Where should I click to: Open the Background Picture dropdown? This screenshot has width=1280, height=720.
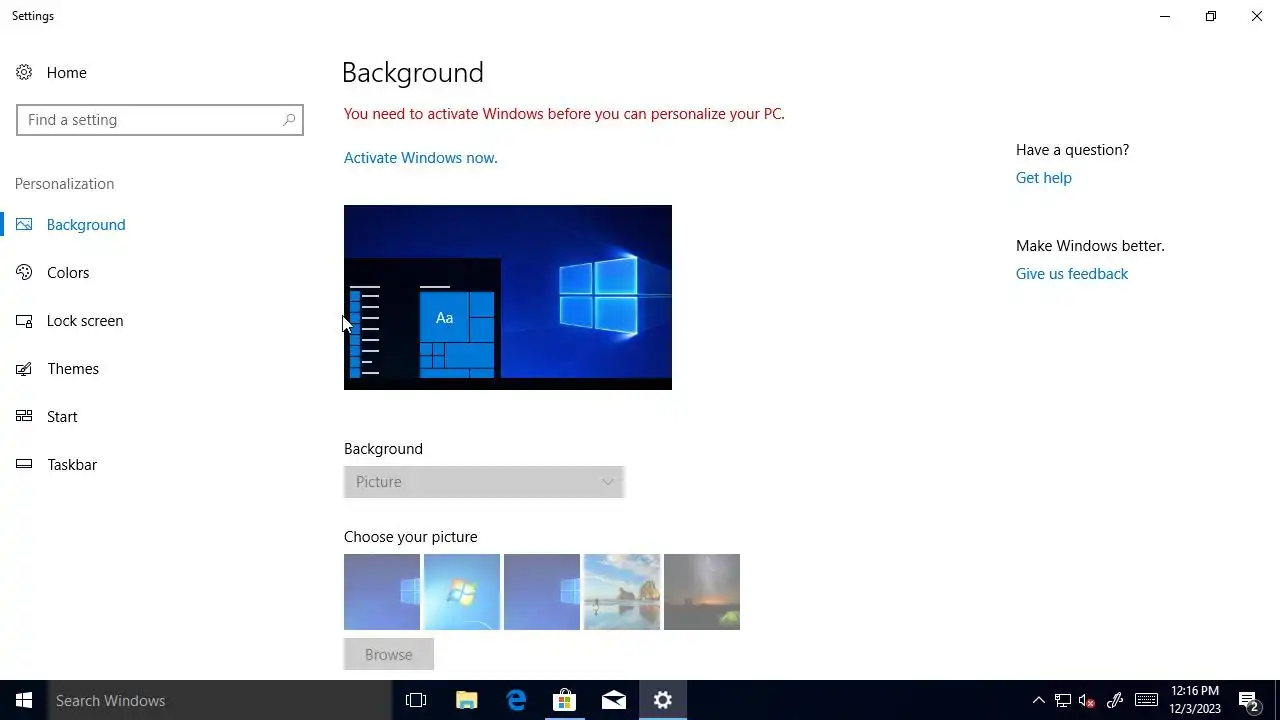484,482
